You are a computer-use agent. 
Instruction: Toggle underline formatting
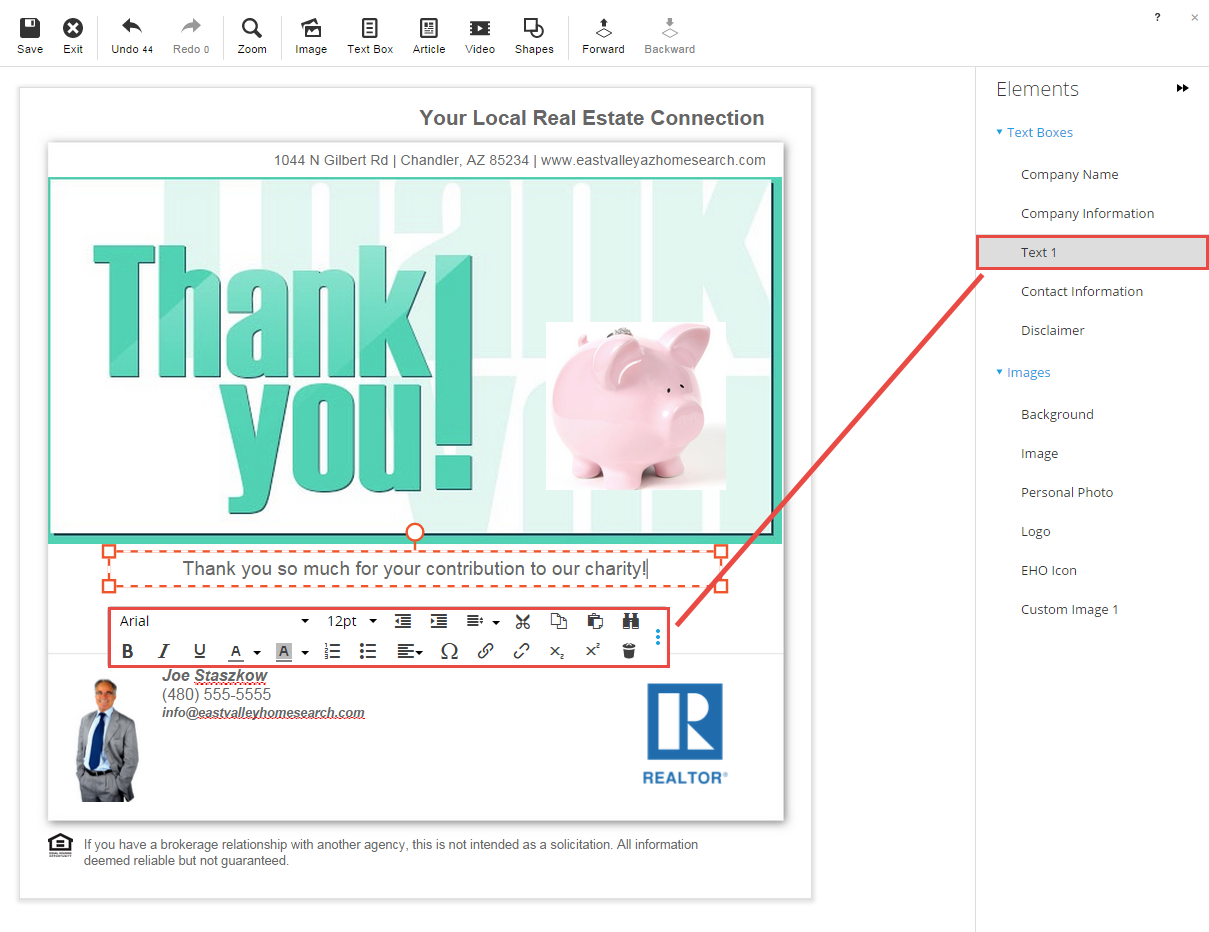coord(200,651)
